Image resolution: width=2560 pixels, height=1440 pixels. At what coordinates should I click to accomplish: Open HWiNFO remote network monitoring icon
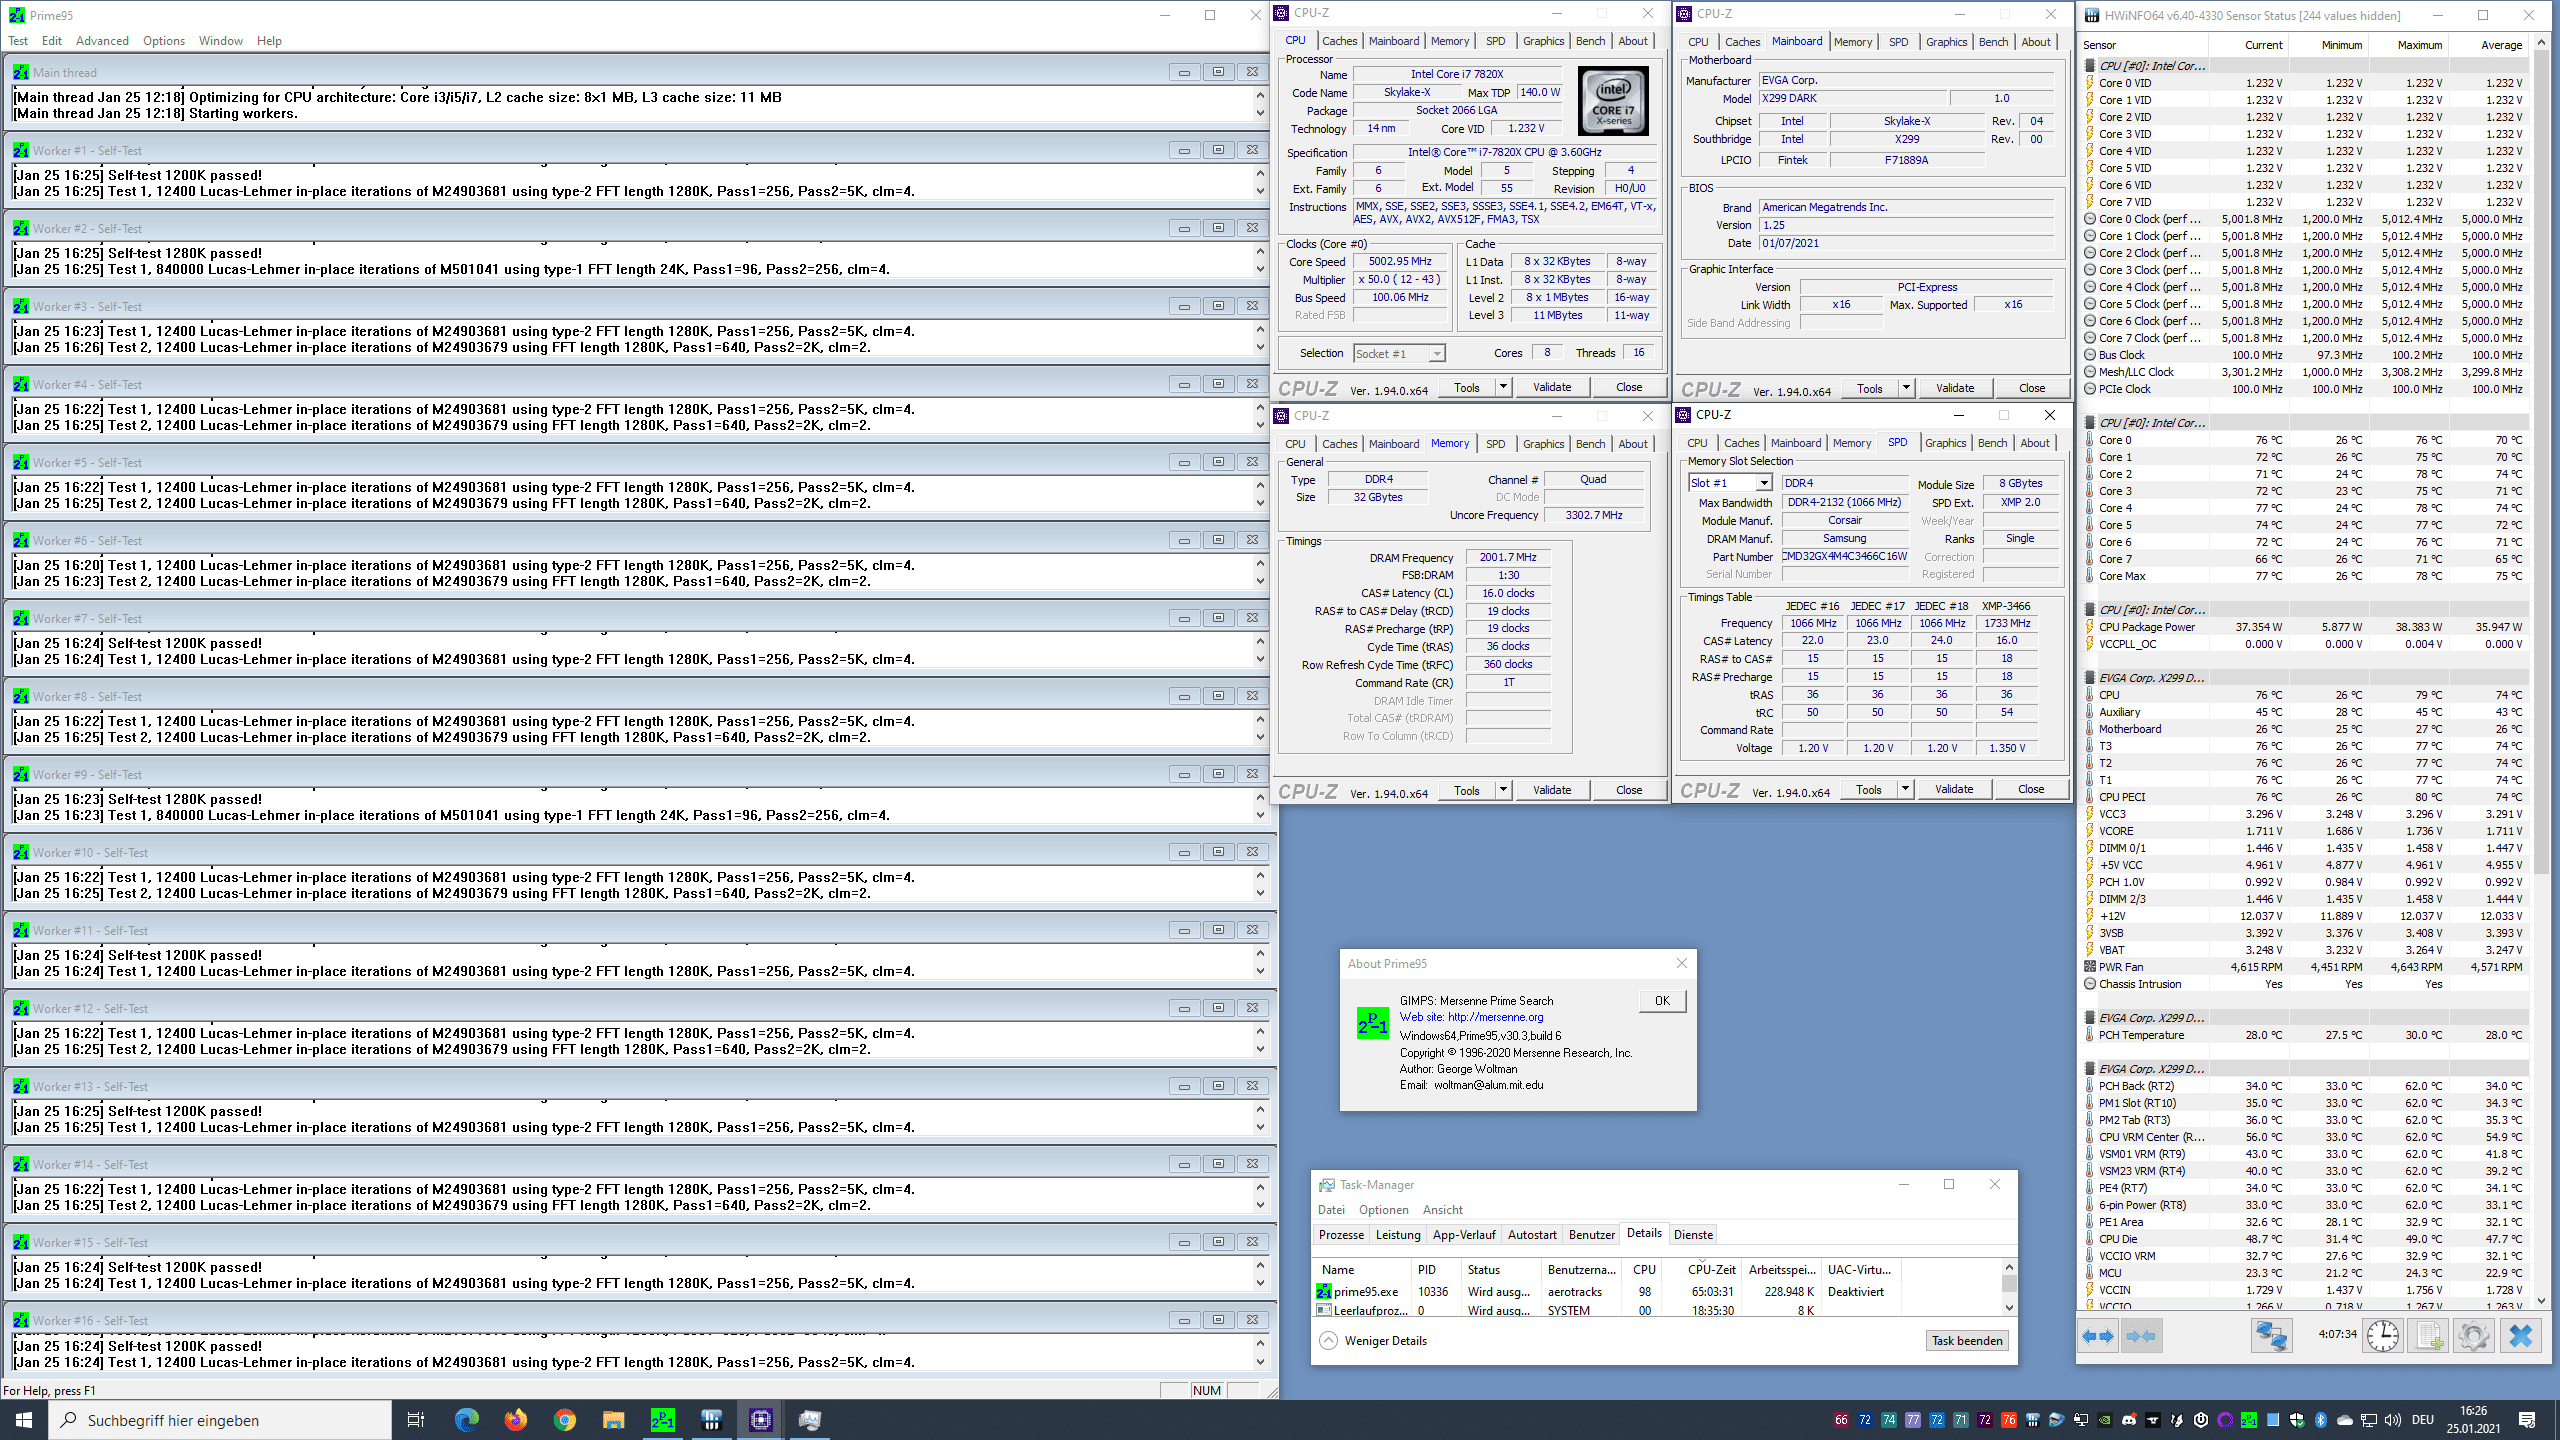tap(2271, 1336)
